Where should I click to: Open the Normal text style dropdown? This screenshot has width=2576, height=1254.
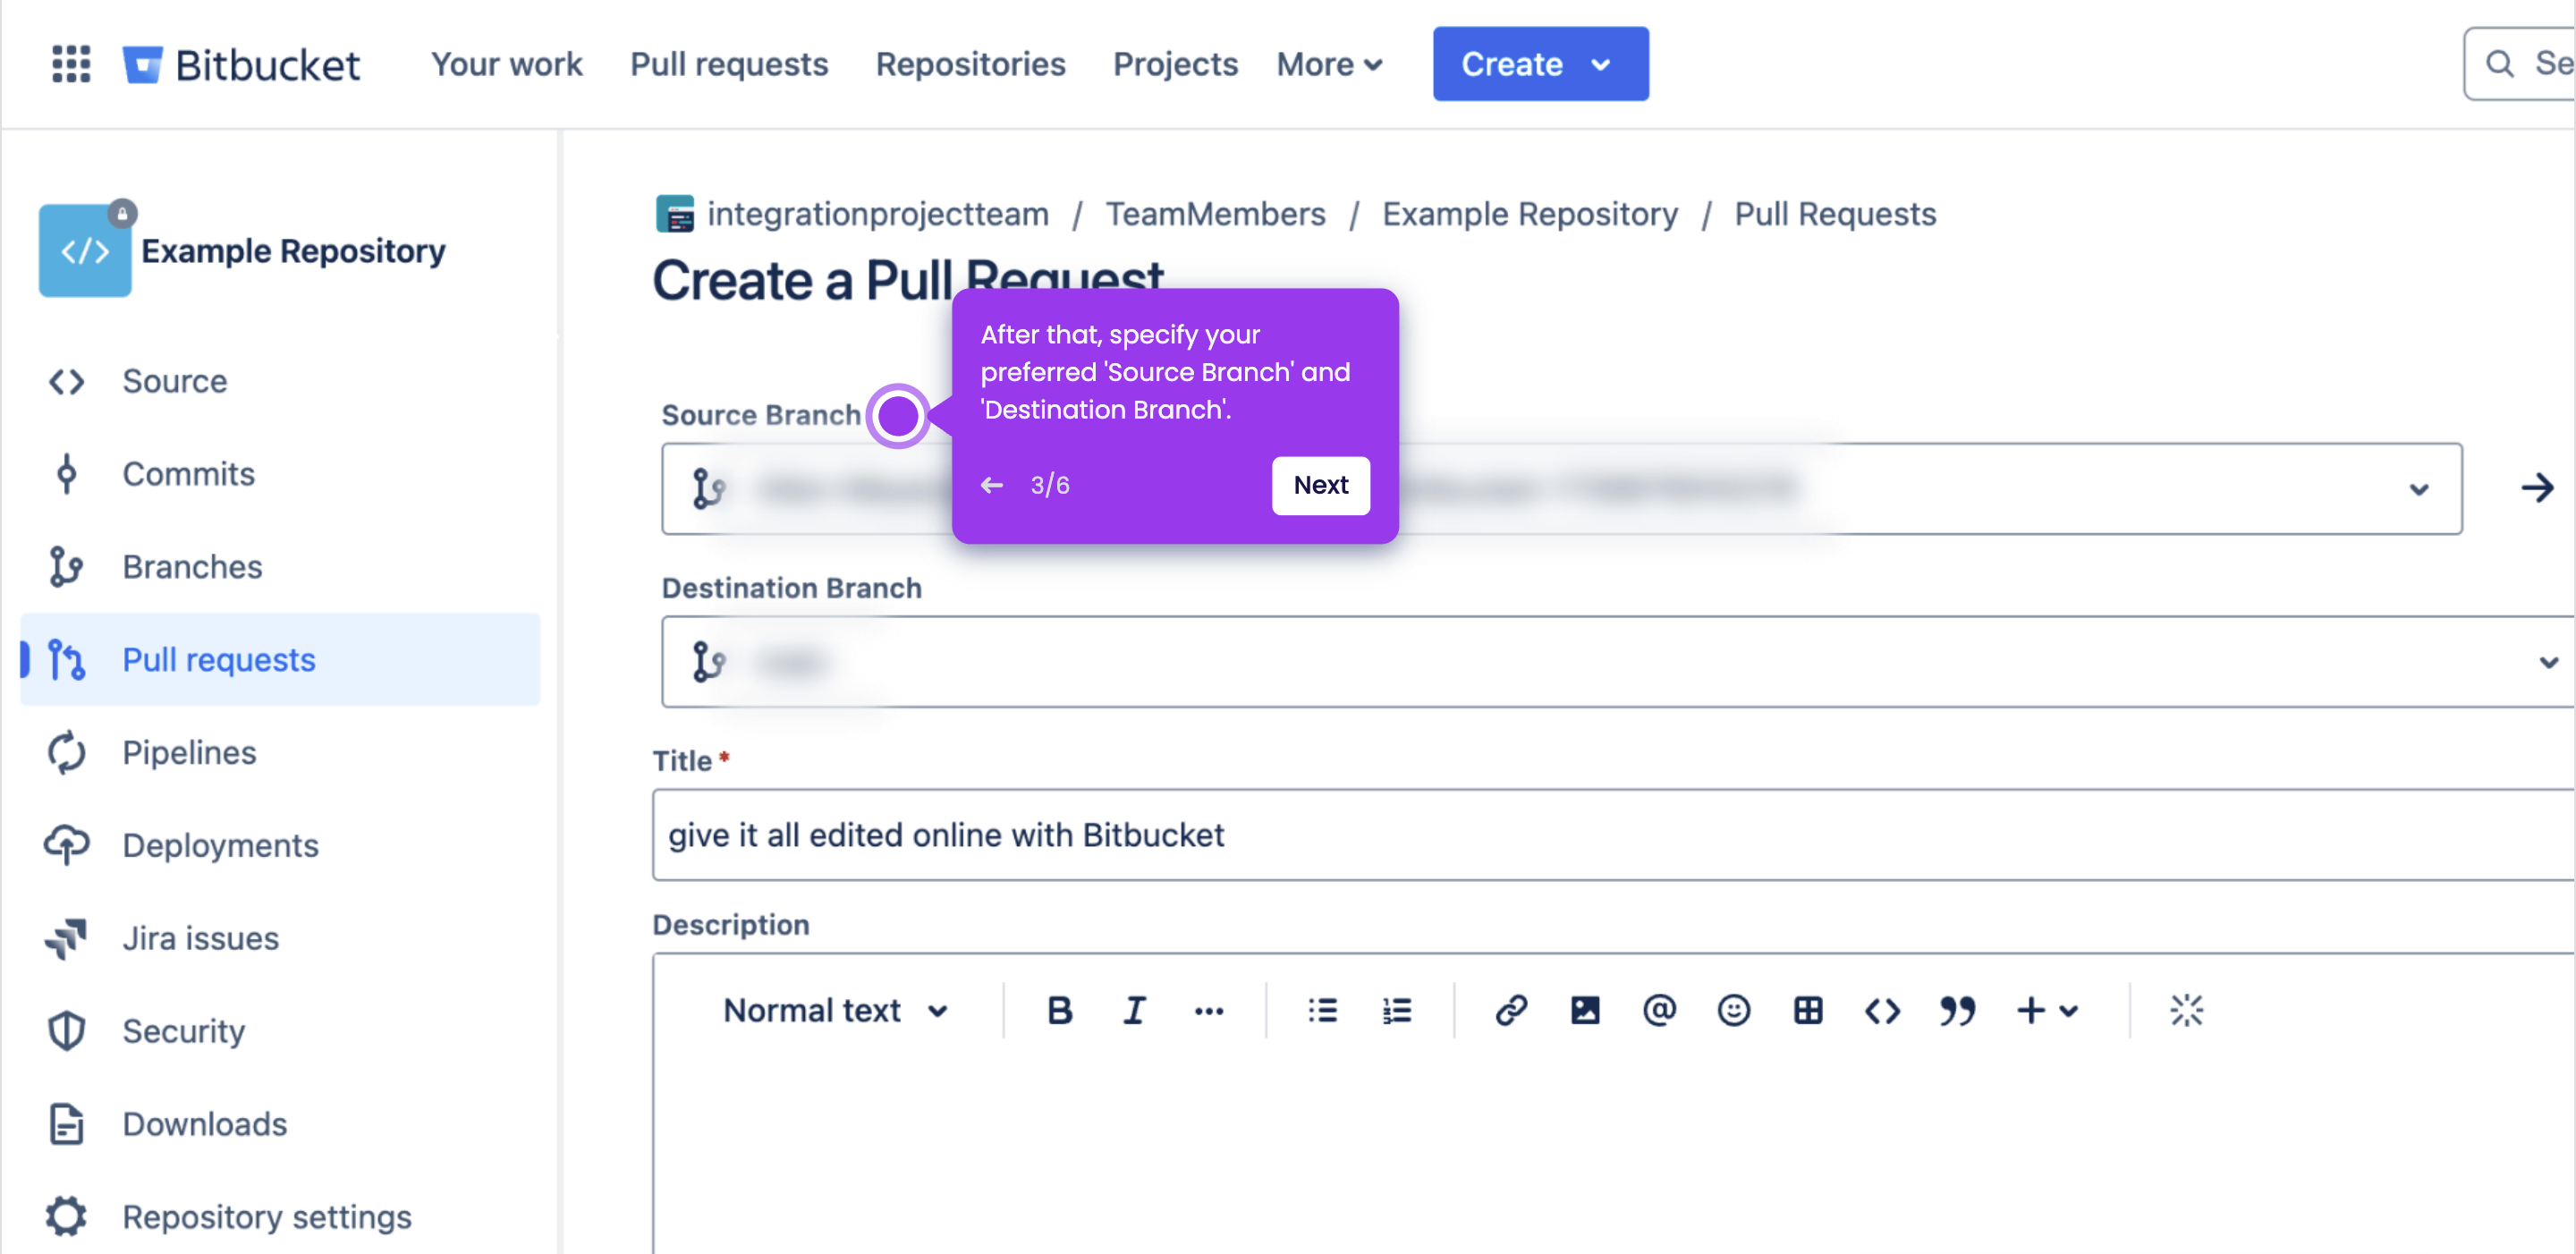tap(836, 1011)
